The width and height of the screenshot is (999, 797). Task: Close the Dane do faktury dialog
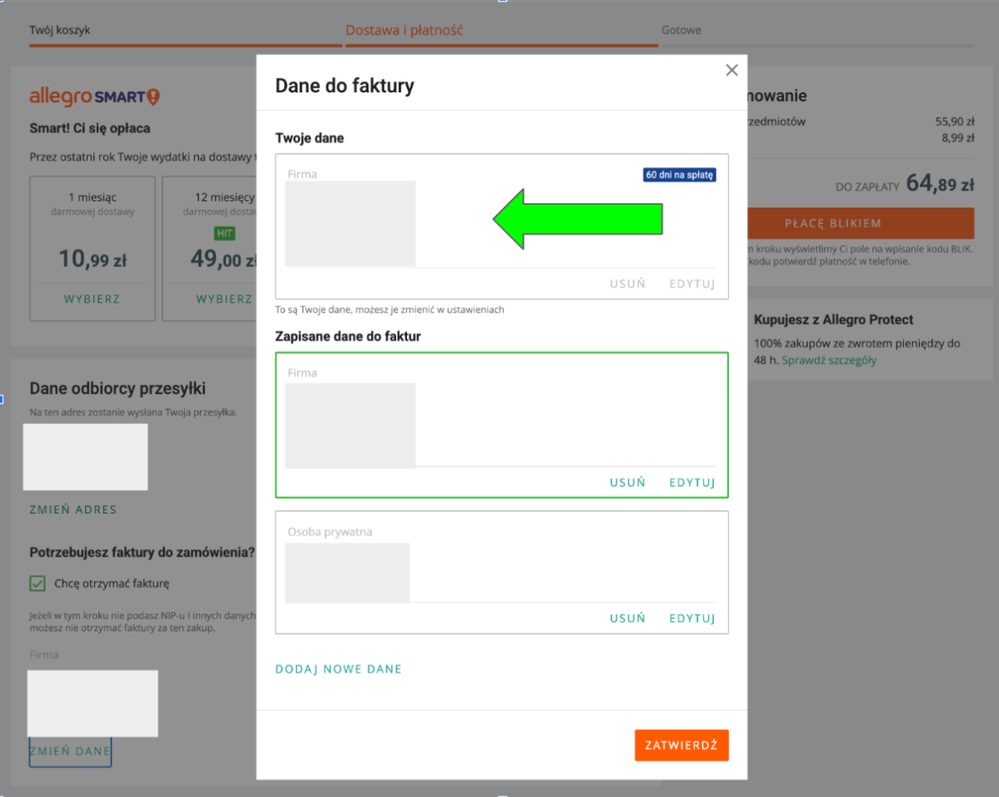[732, 70]
